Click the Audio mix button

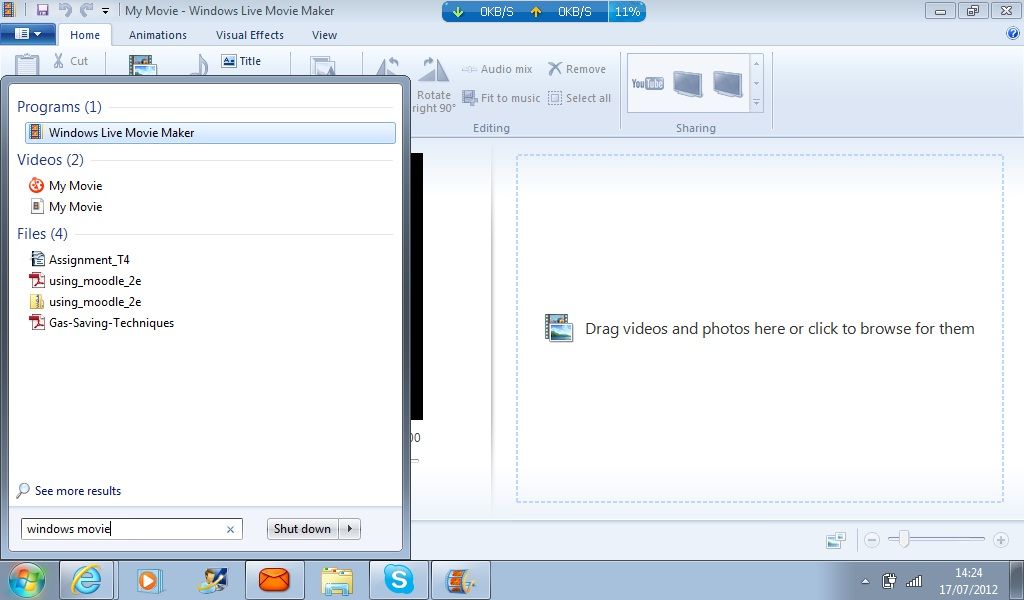[x=497, y=69]
